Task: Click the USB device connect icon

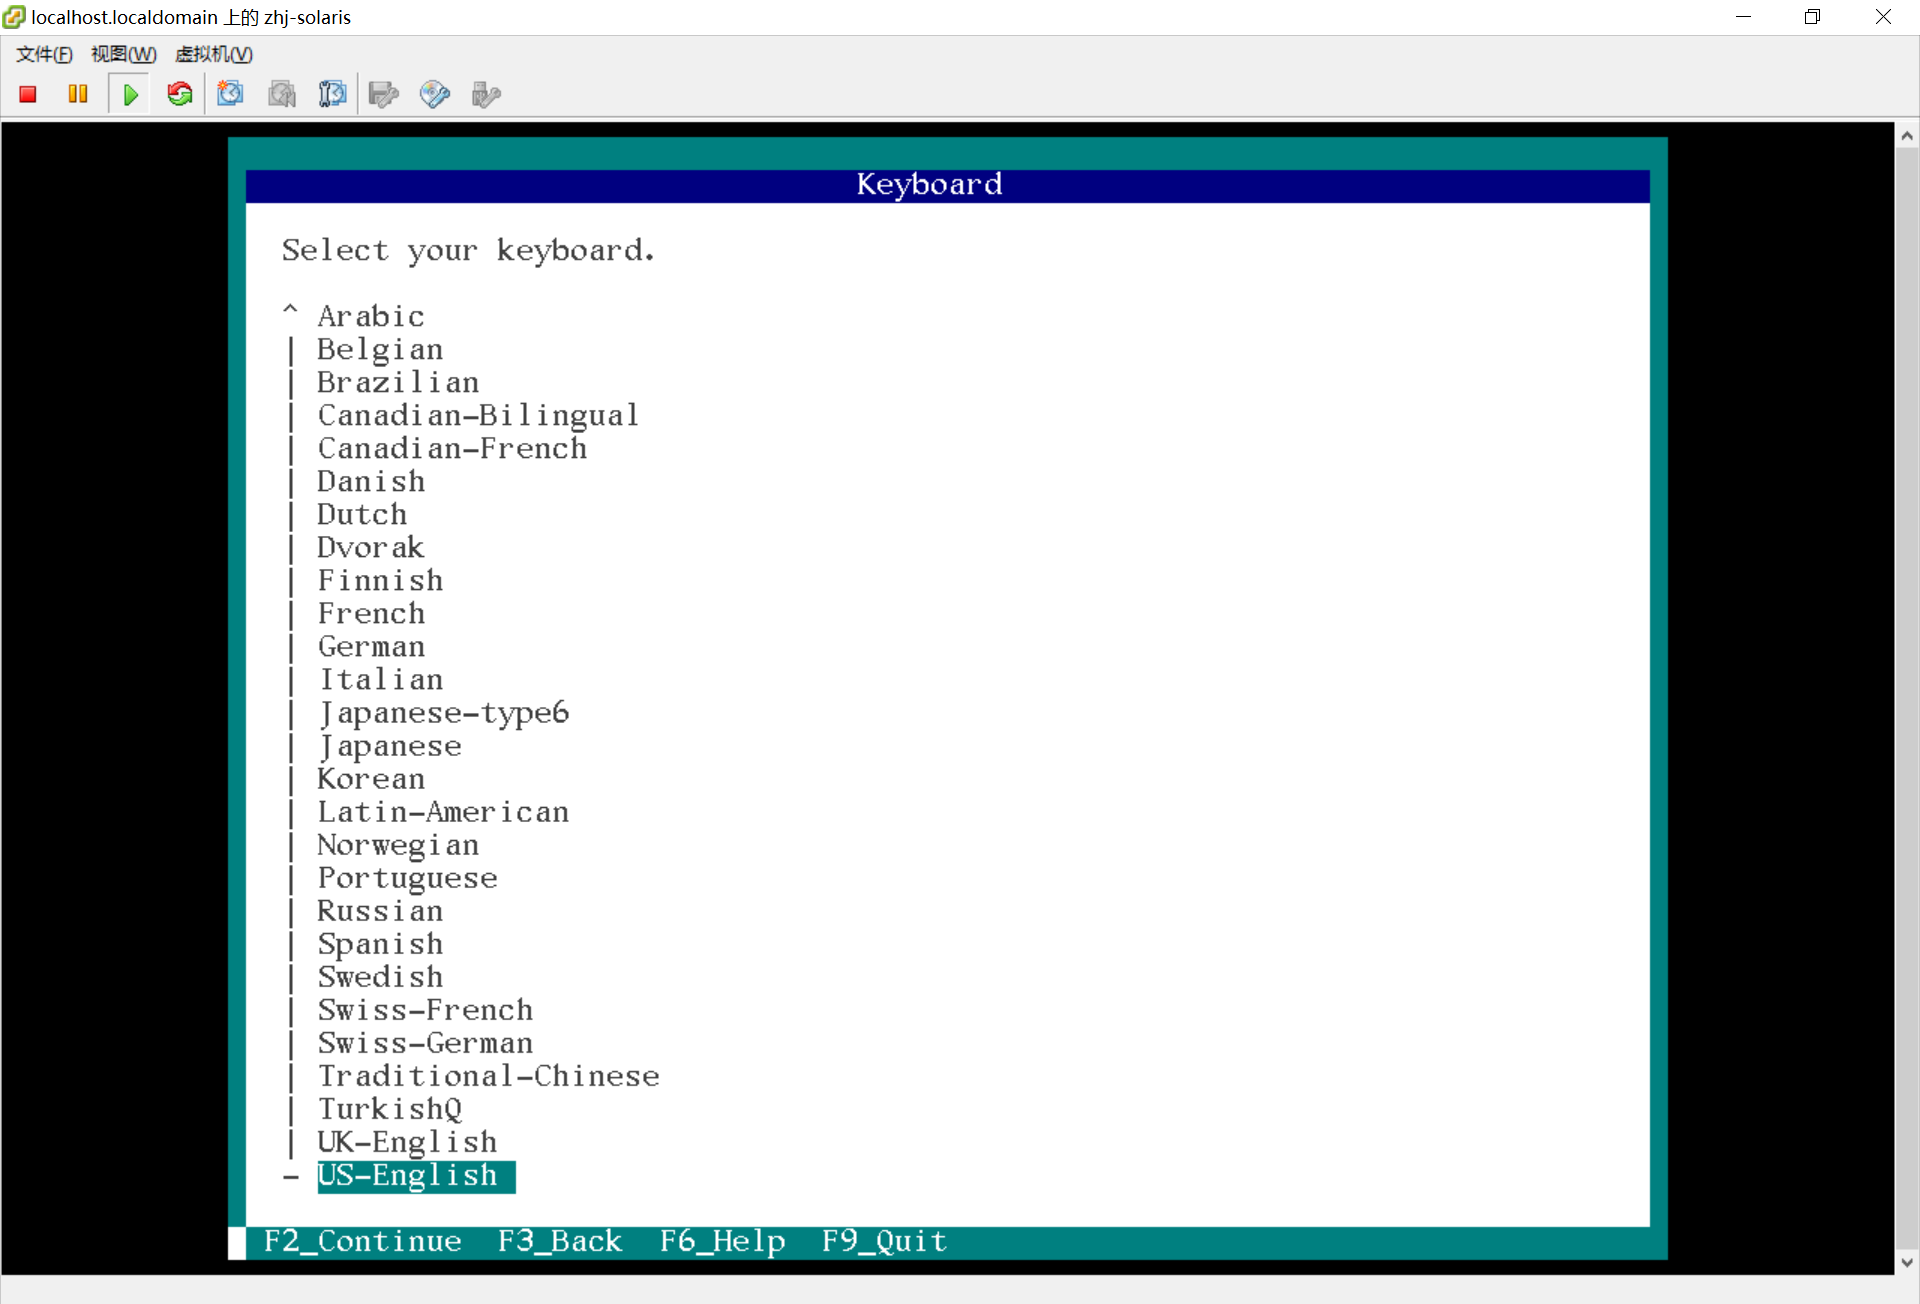Action: pos(486,94)
